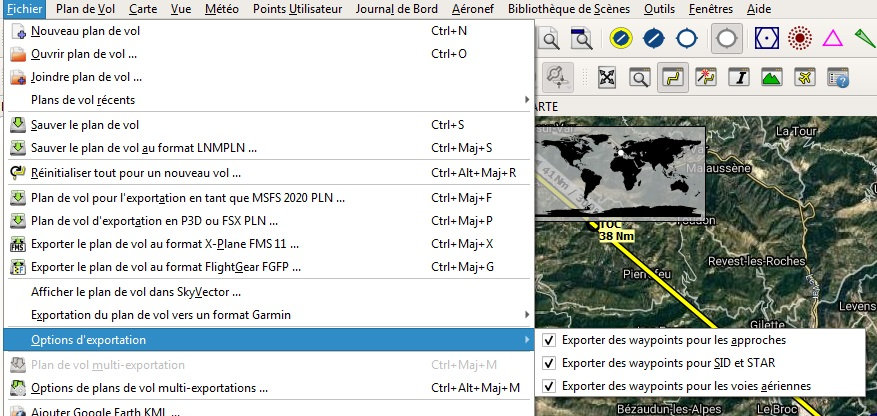Export flight plan as P3D or FSX PLN
Viewport: 877px width, 416px height.
[x=267, y=221]
